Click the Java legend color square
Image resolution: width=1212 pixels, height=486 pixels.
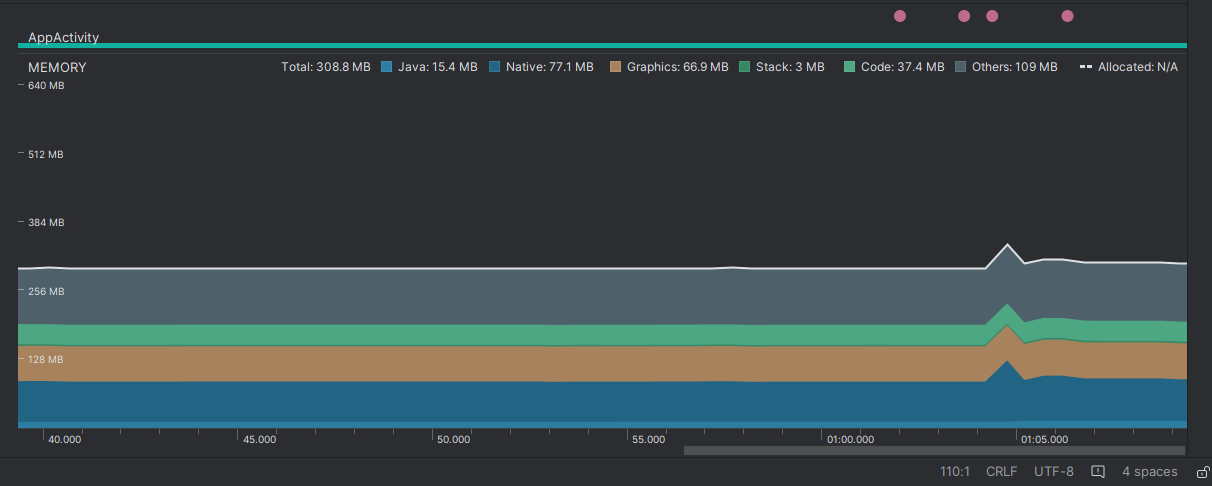point(387,67)
